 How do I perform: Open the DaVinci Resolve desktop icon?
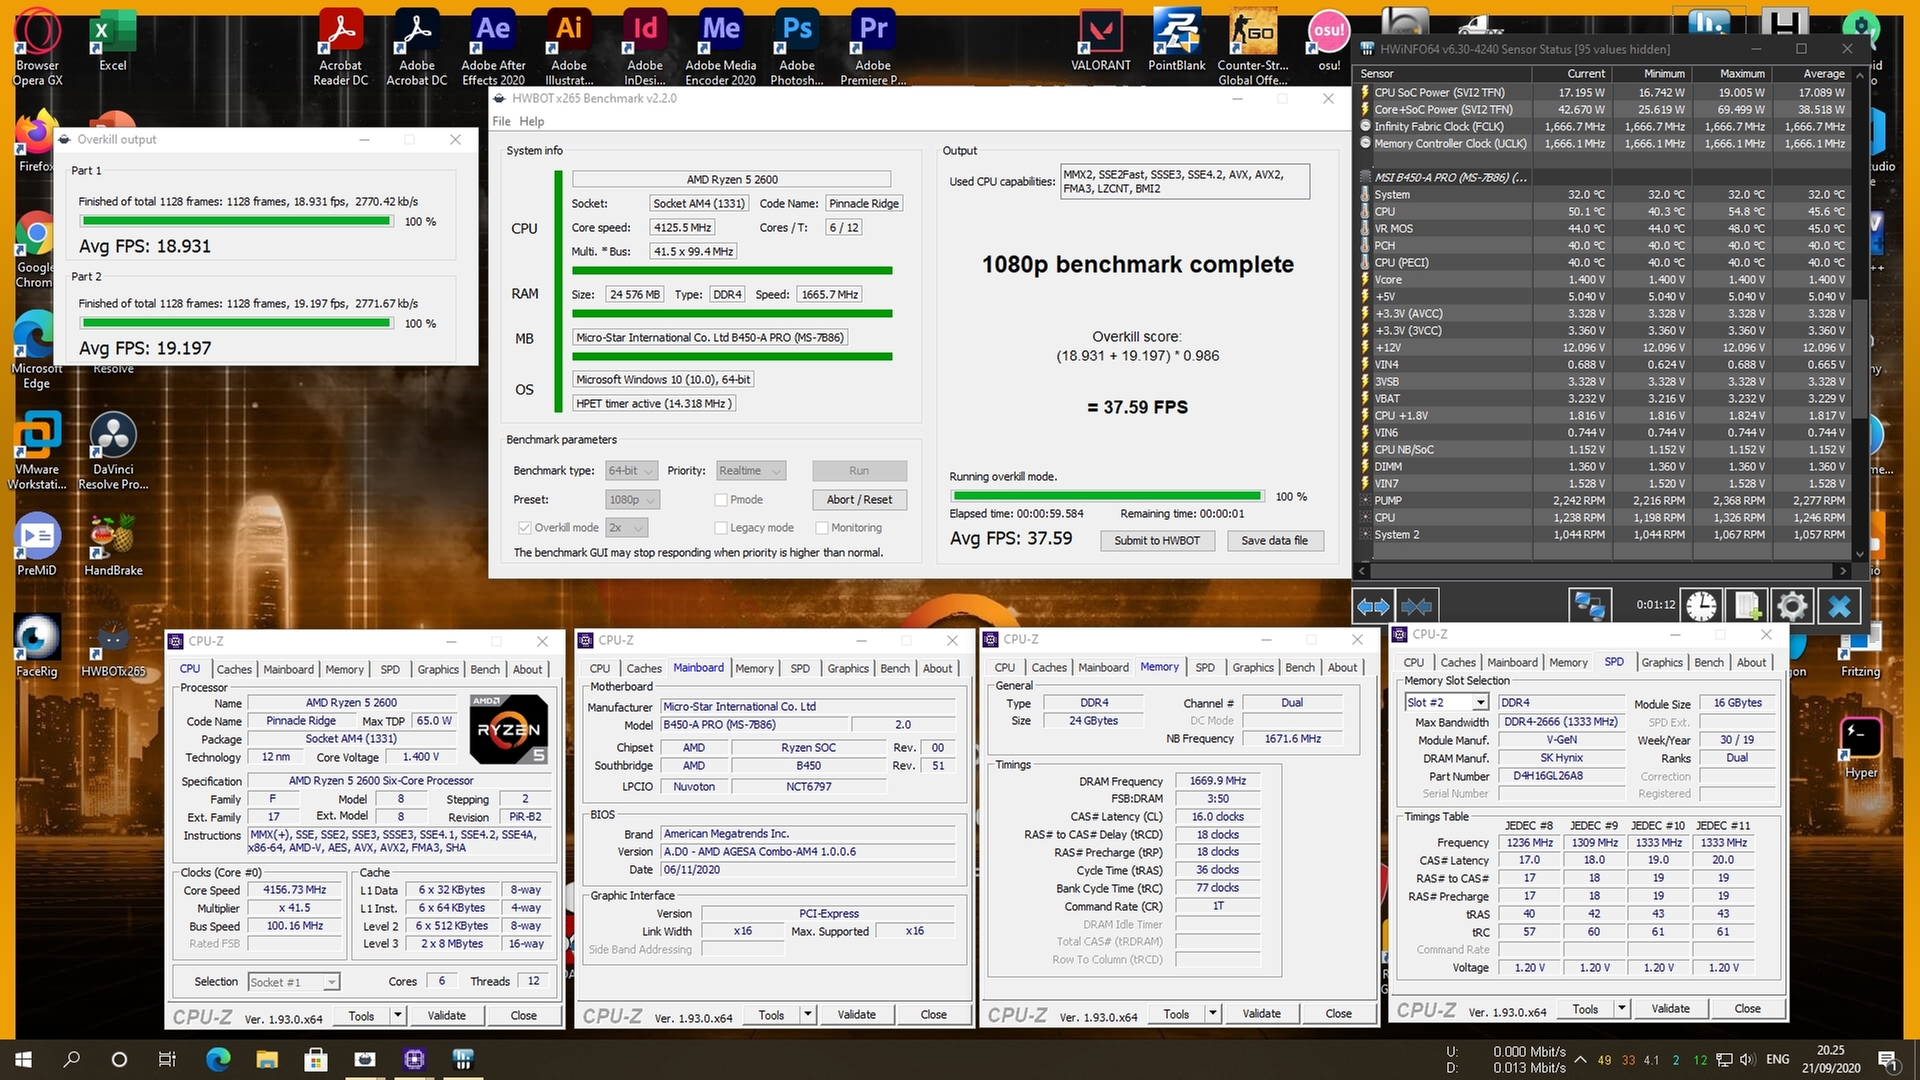(x=113, y=450)
